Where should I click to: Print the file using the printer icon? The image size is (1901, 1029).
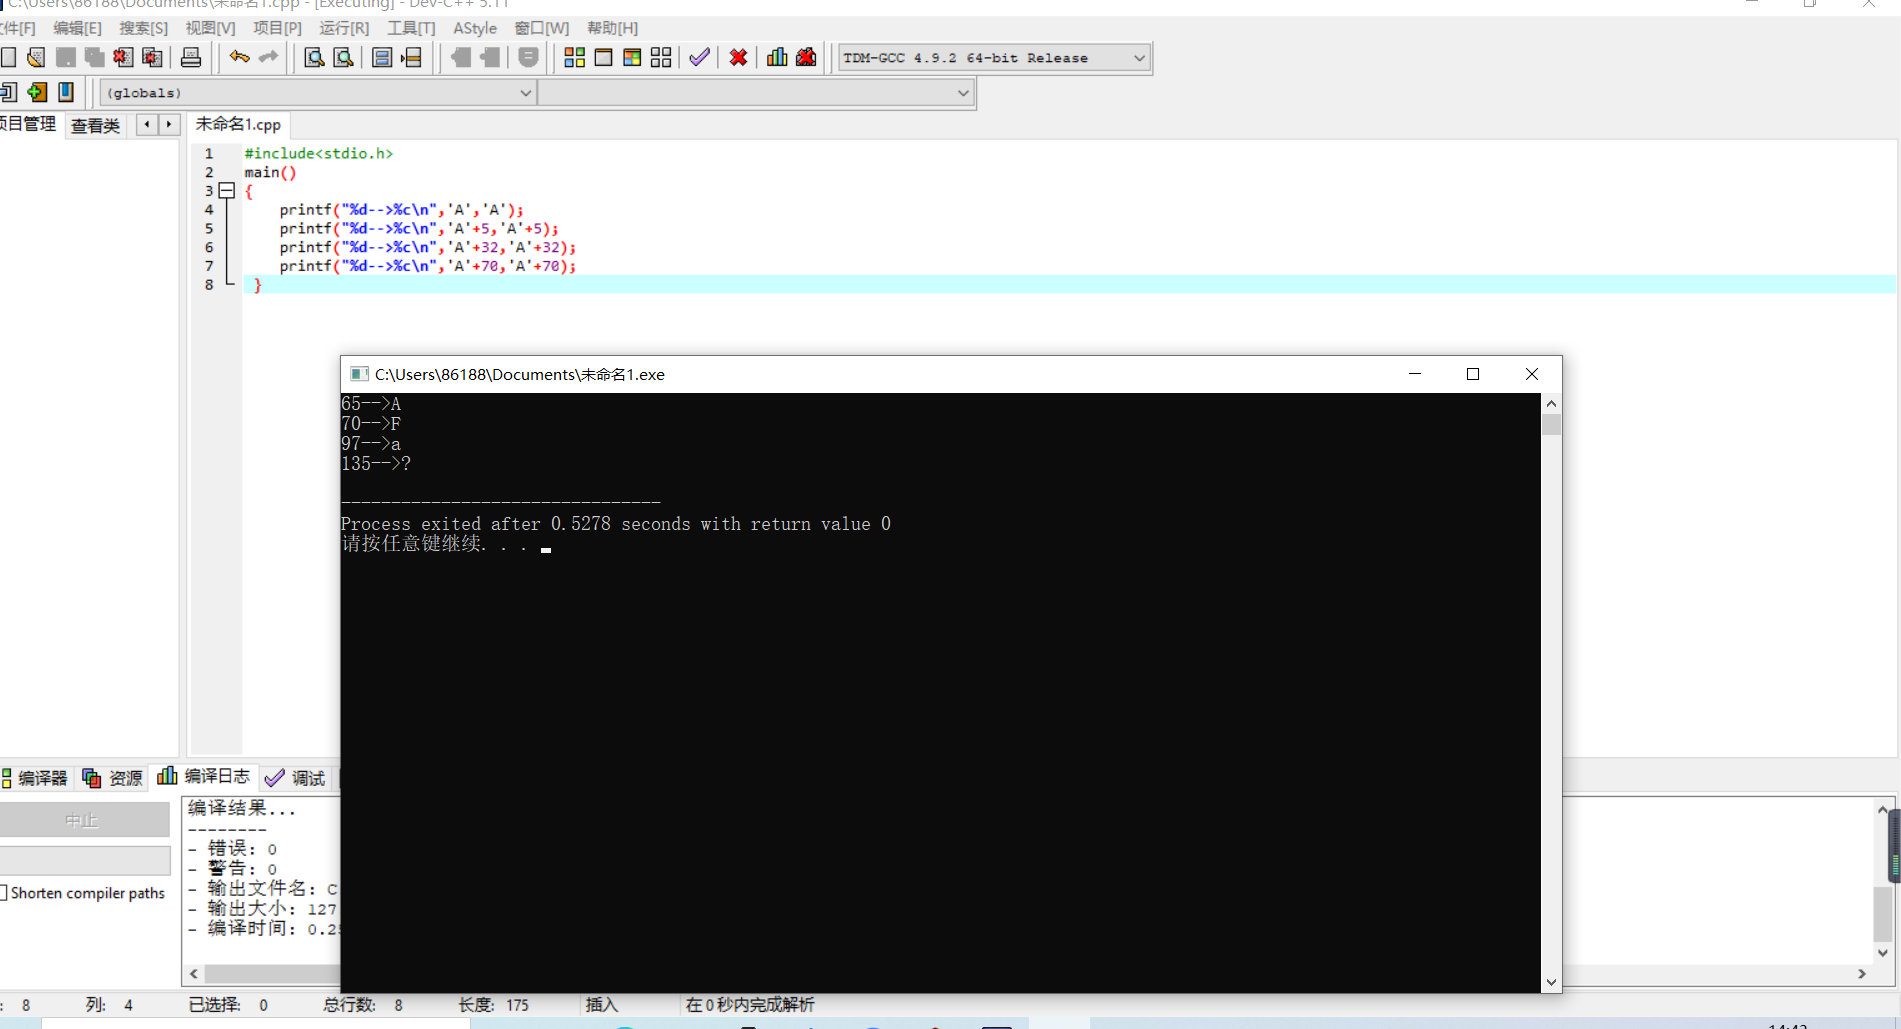coord(191,57)
